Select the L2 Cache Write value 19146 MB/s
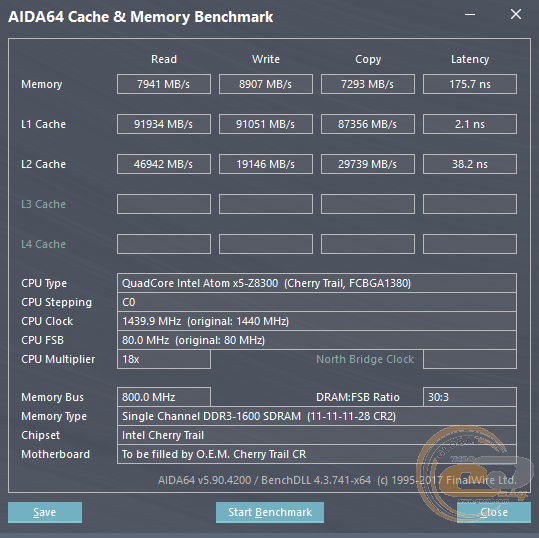The width and height of the screenshot is (539, 538). [266, 164]
